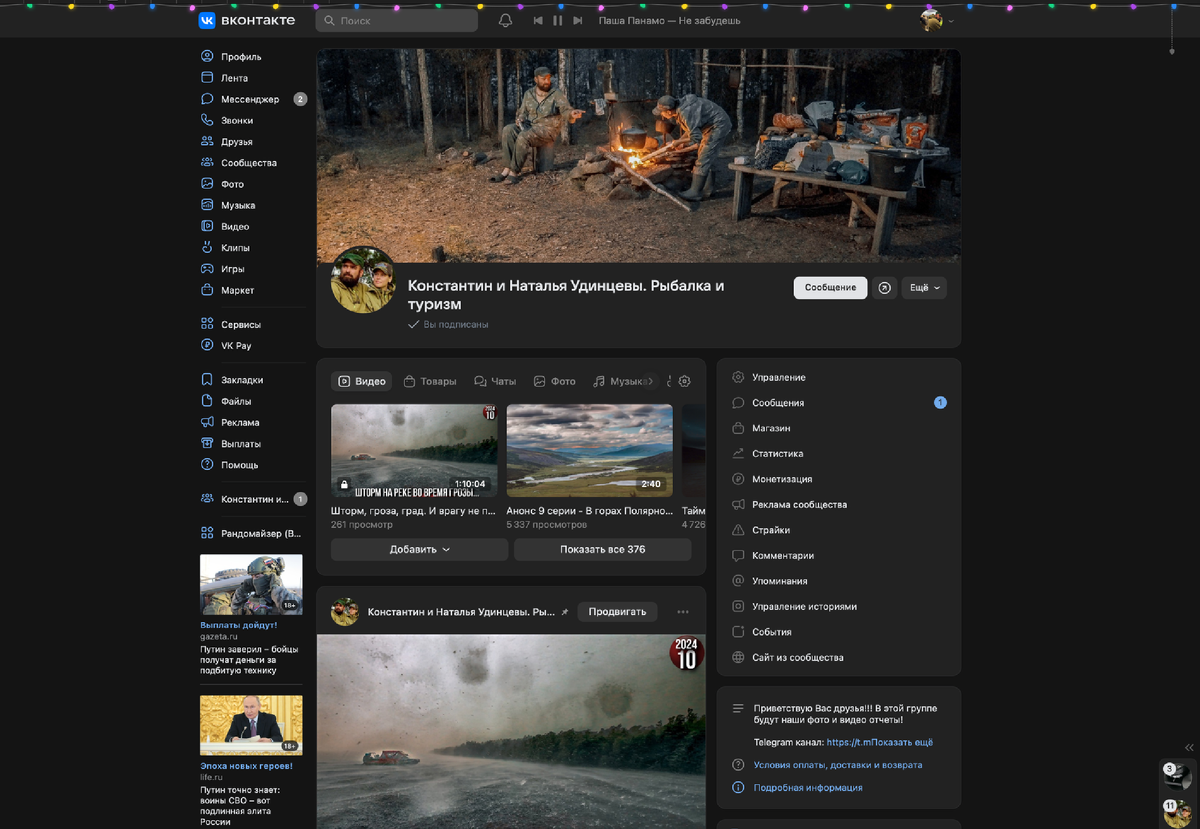The height and width of the screenshot is (829, 1200).
Task: Open Константин и... community shortcut
Action: [x=253, y=499]
